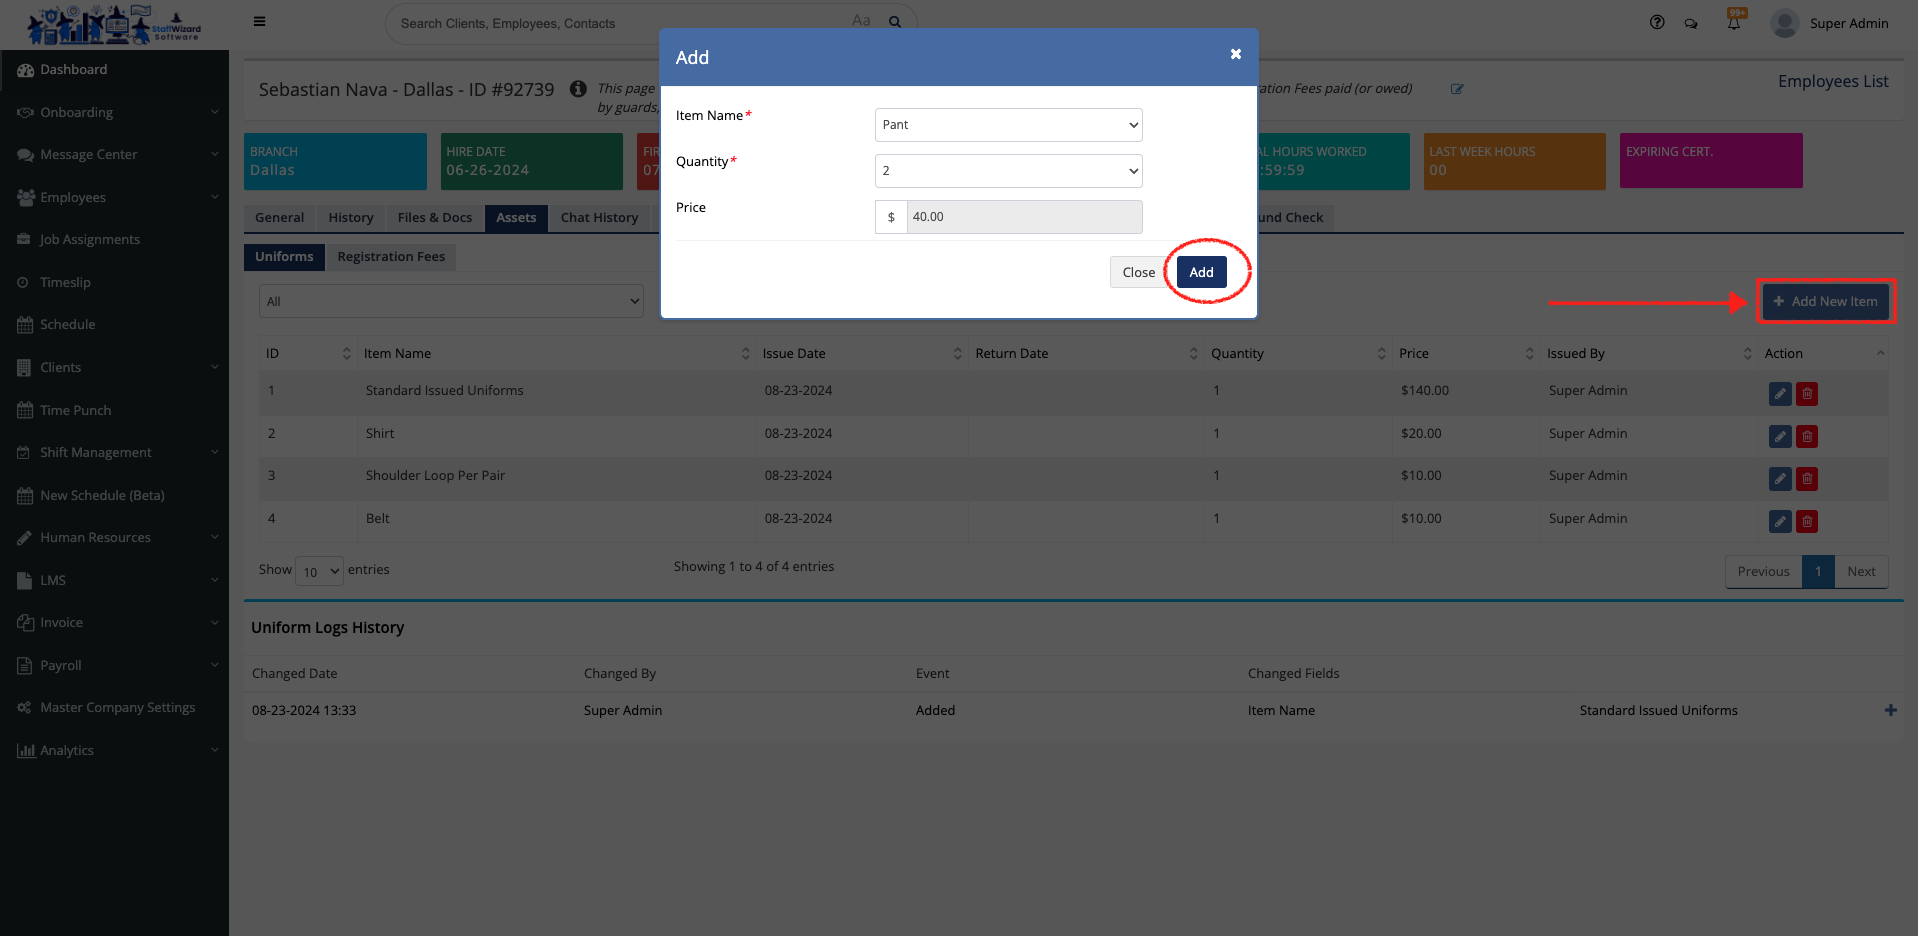This screenshot has width=1918, height=936.
Task: Open the Quantity dropdown in Add dialog
Action: 1008,171
